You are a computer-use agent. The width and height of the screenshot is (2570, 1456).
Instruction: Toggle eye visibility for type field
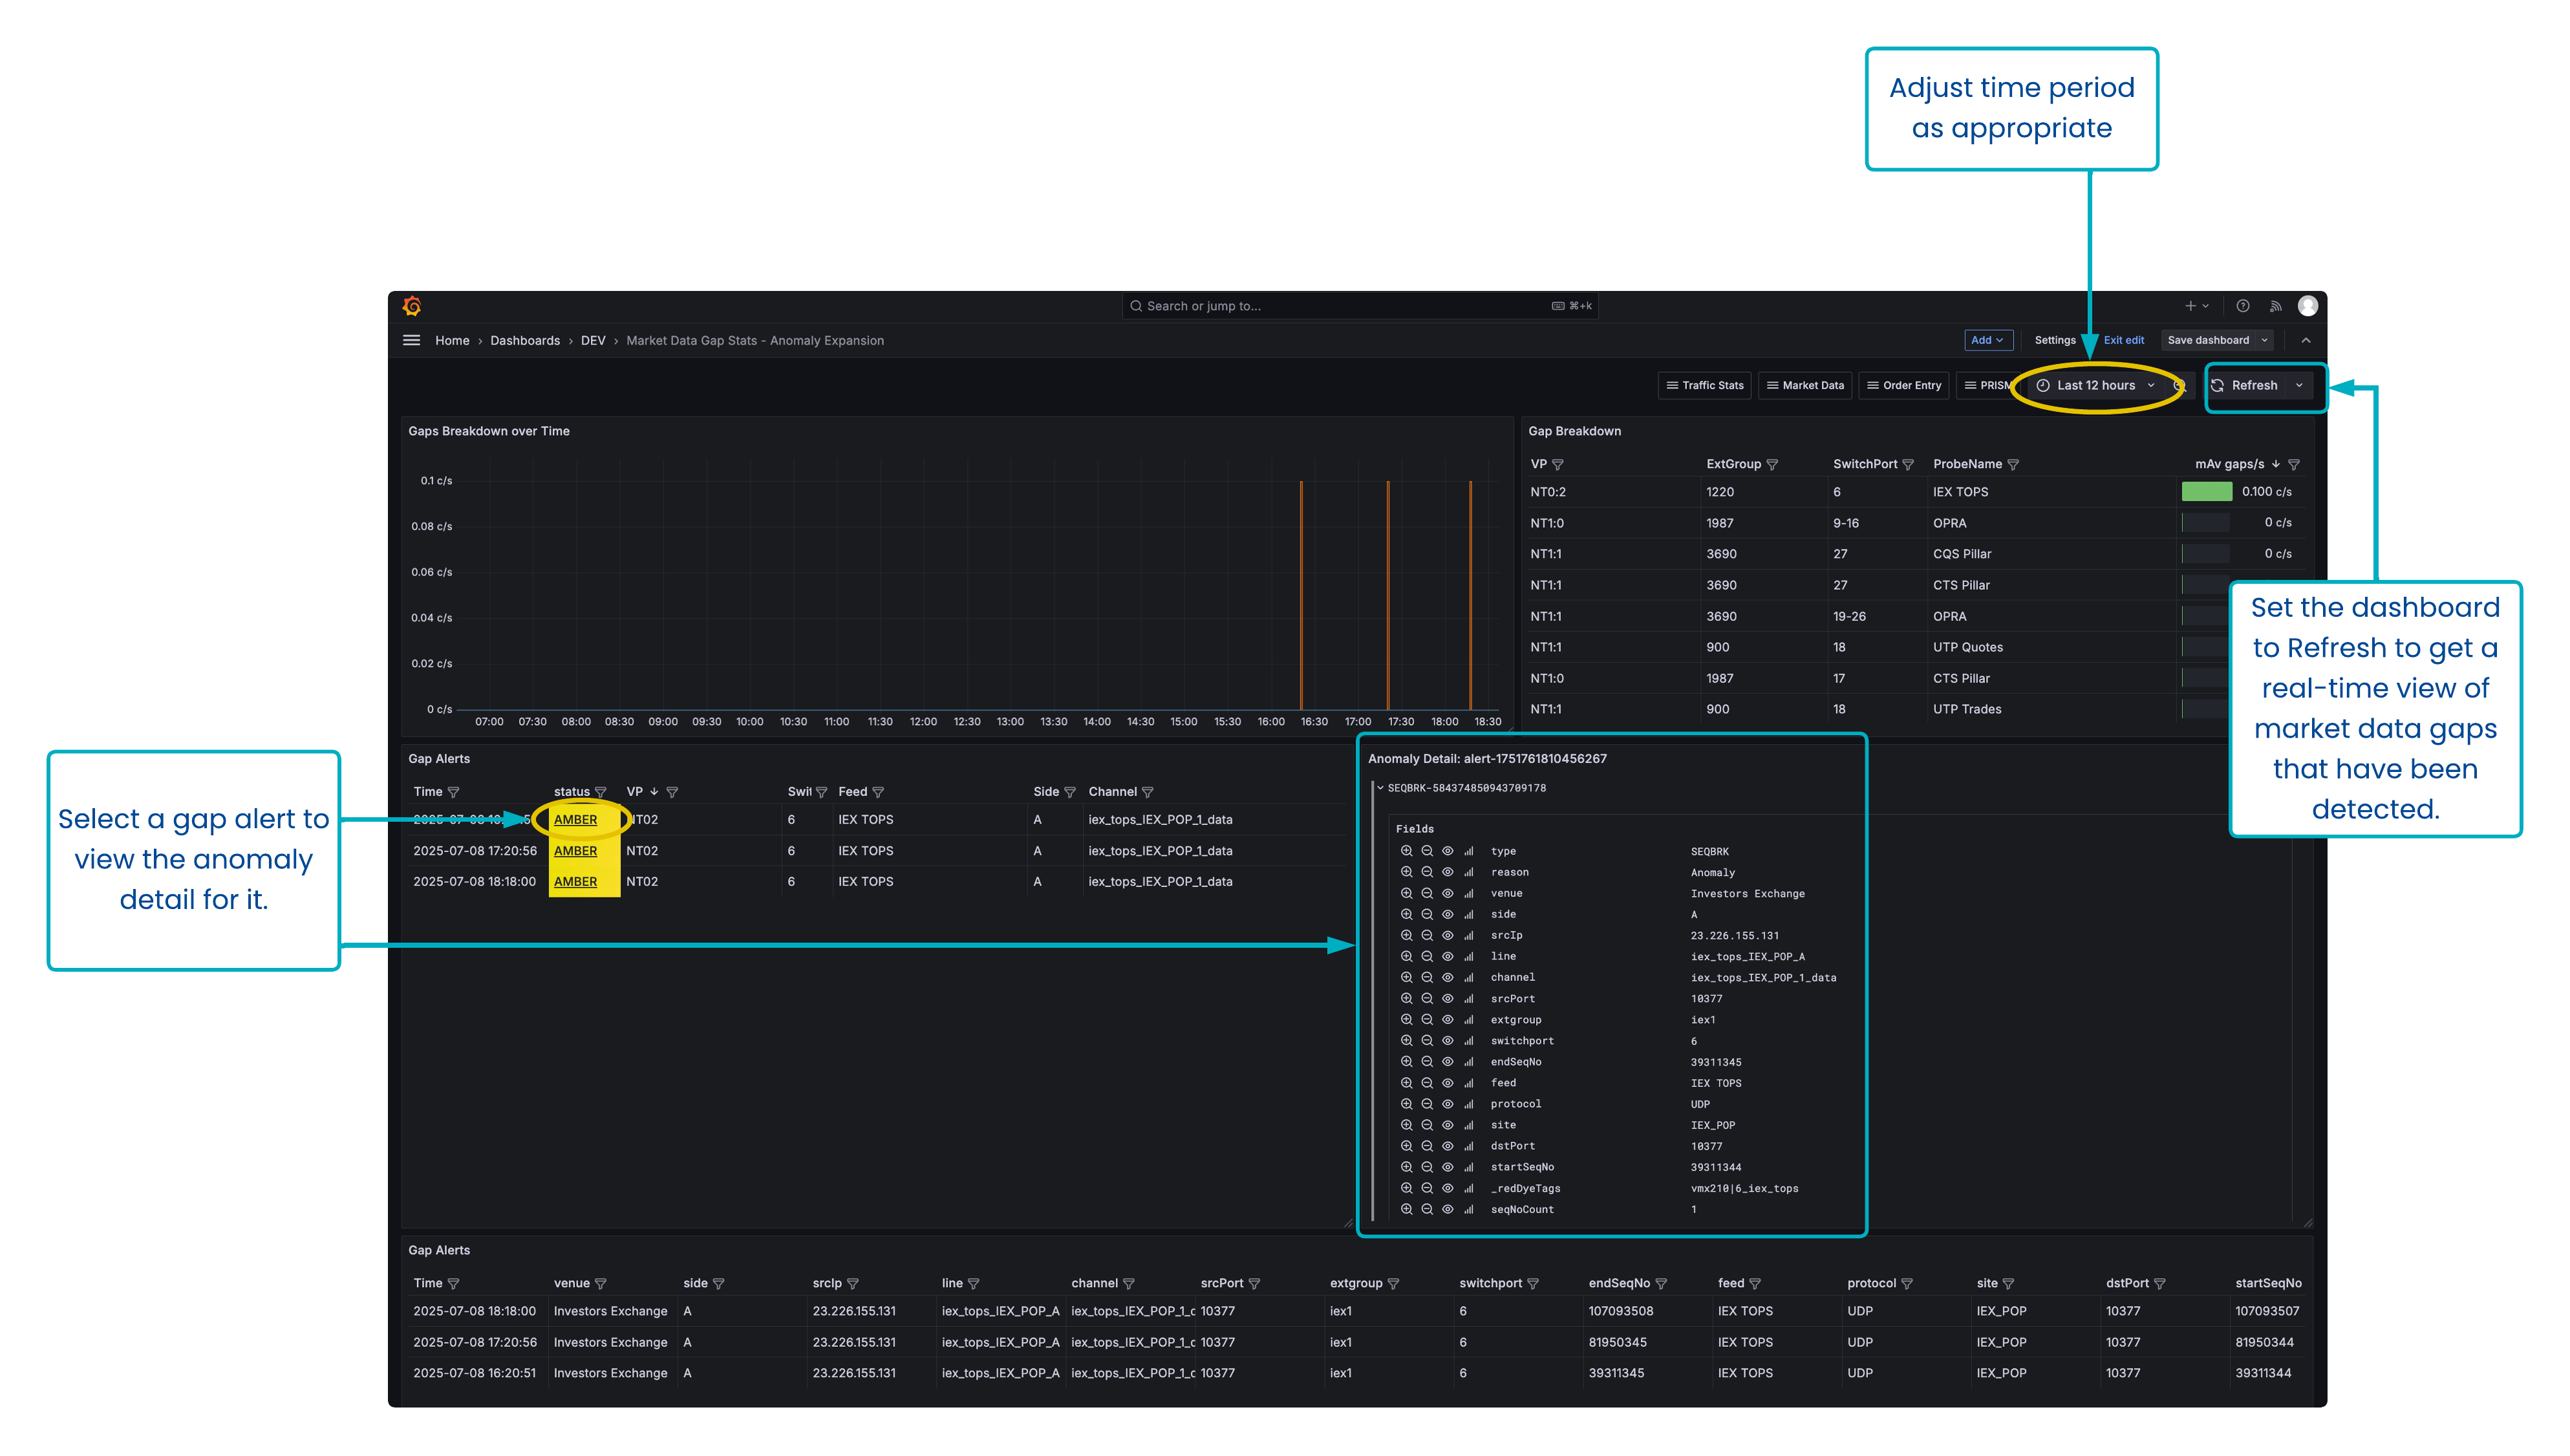(1447, 851)
